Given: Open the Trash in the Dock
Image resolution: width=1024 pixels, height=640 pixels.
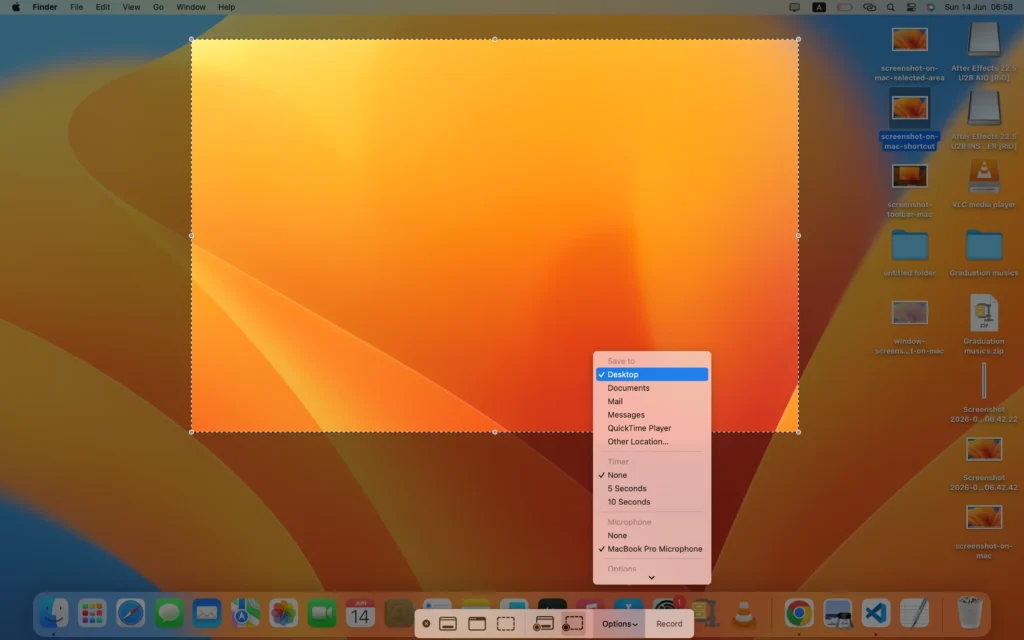Looking at the screenshot, I should coord(970,614).
